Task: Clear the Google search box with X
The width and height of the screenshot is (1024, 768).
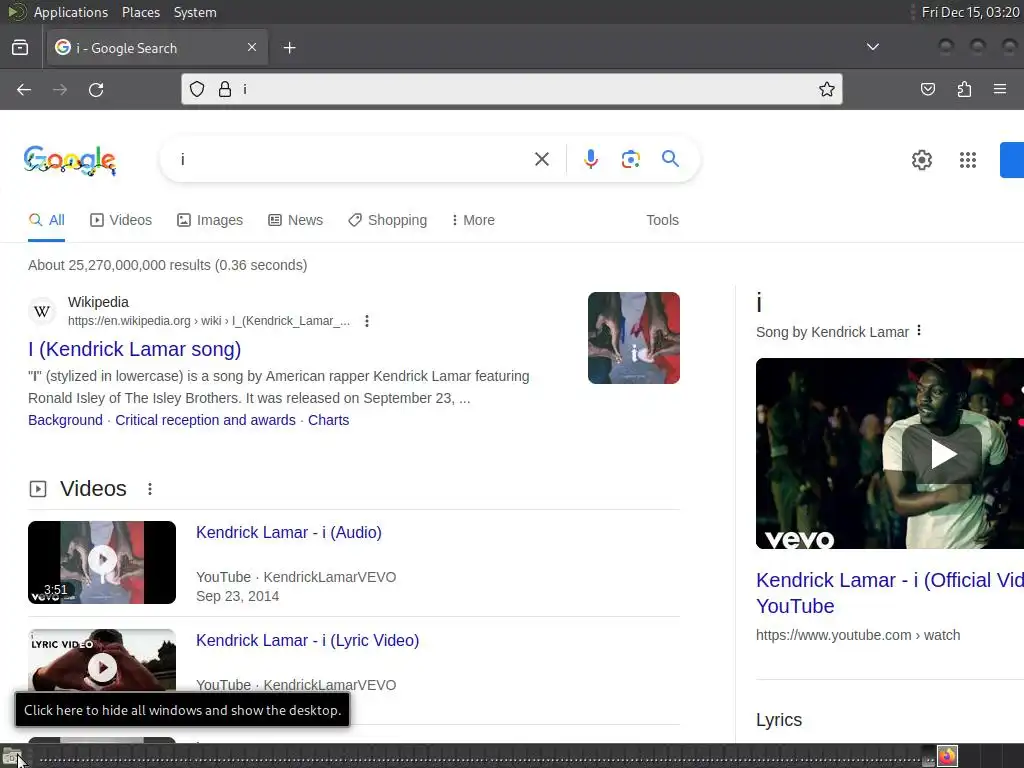Action: click(x=541, y=159)
